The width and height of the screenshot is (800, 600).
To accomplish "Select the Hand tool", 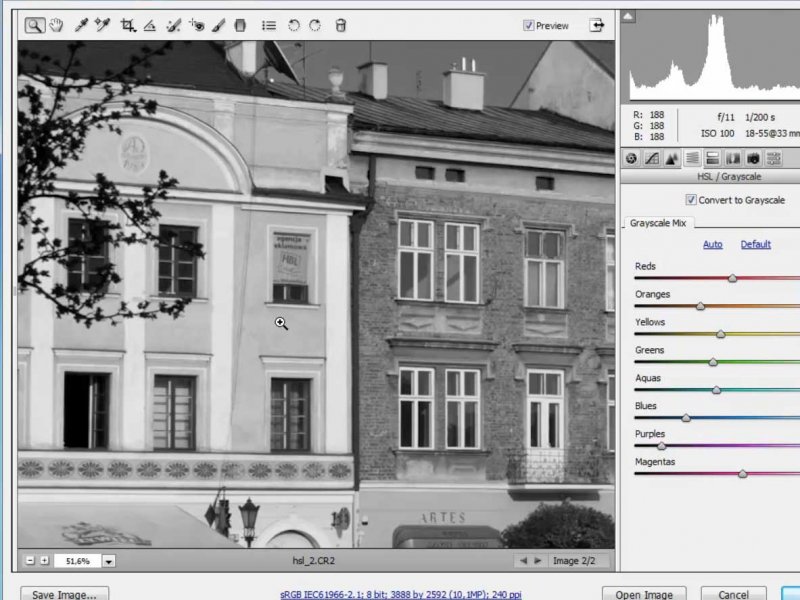I will (x=56, y=25).
